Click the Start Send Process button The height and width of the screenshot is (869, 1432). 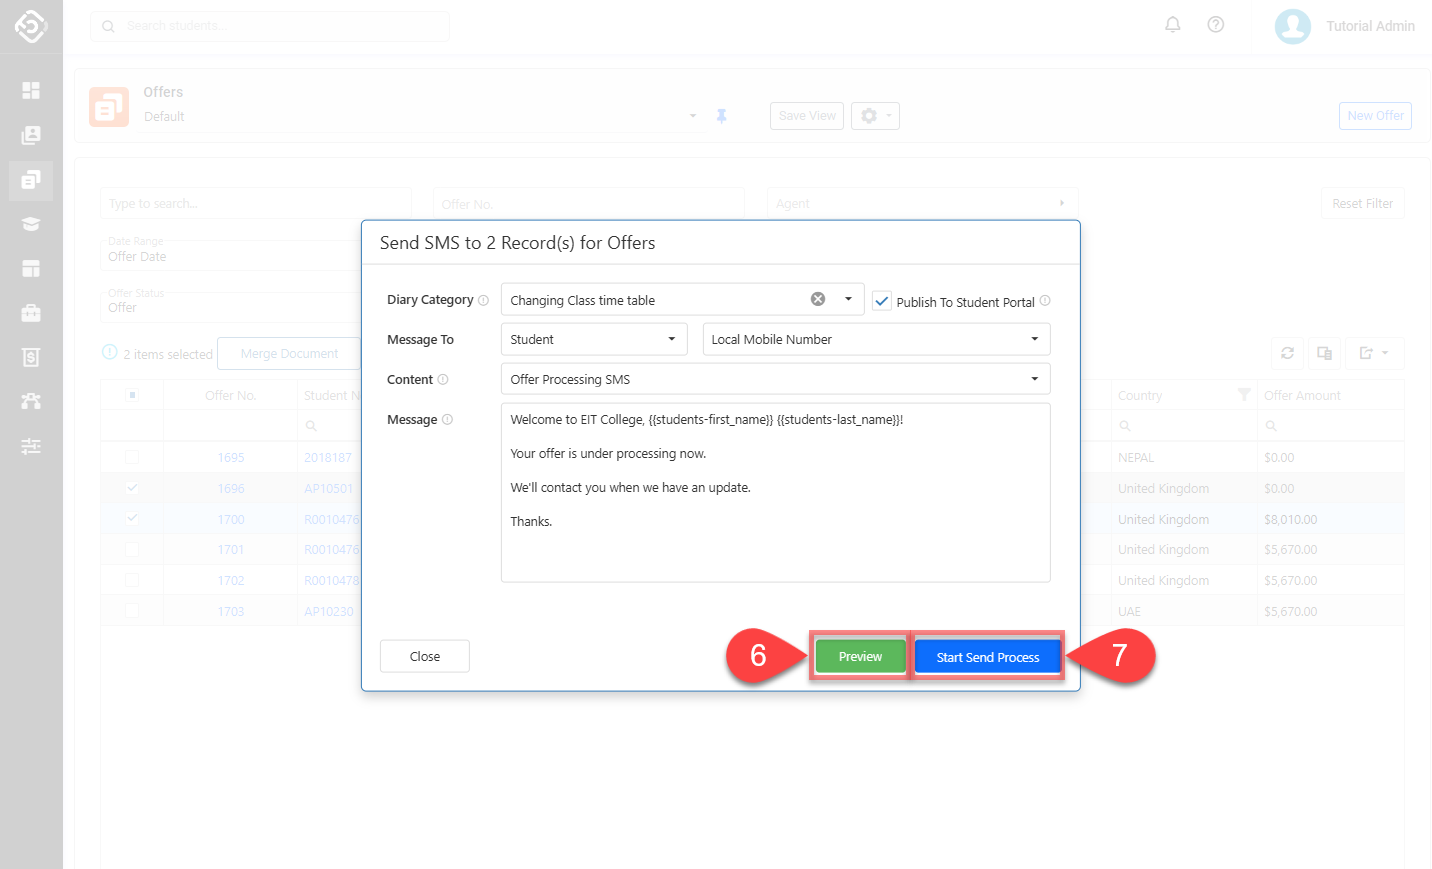[x=987, y=657]
